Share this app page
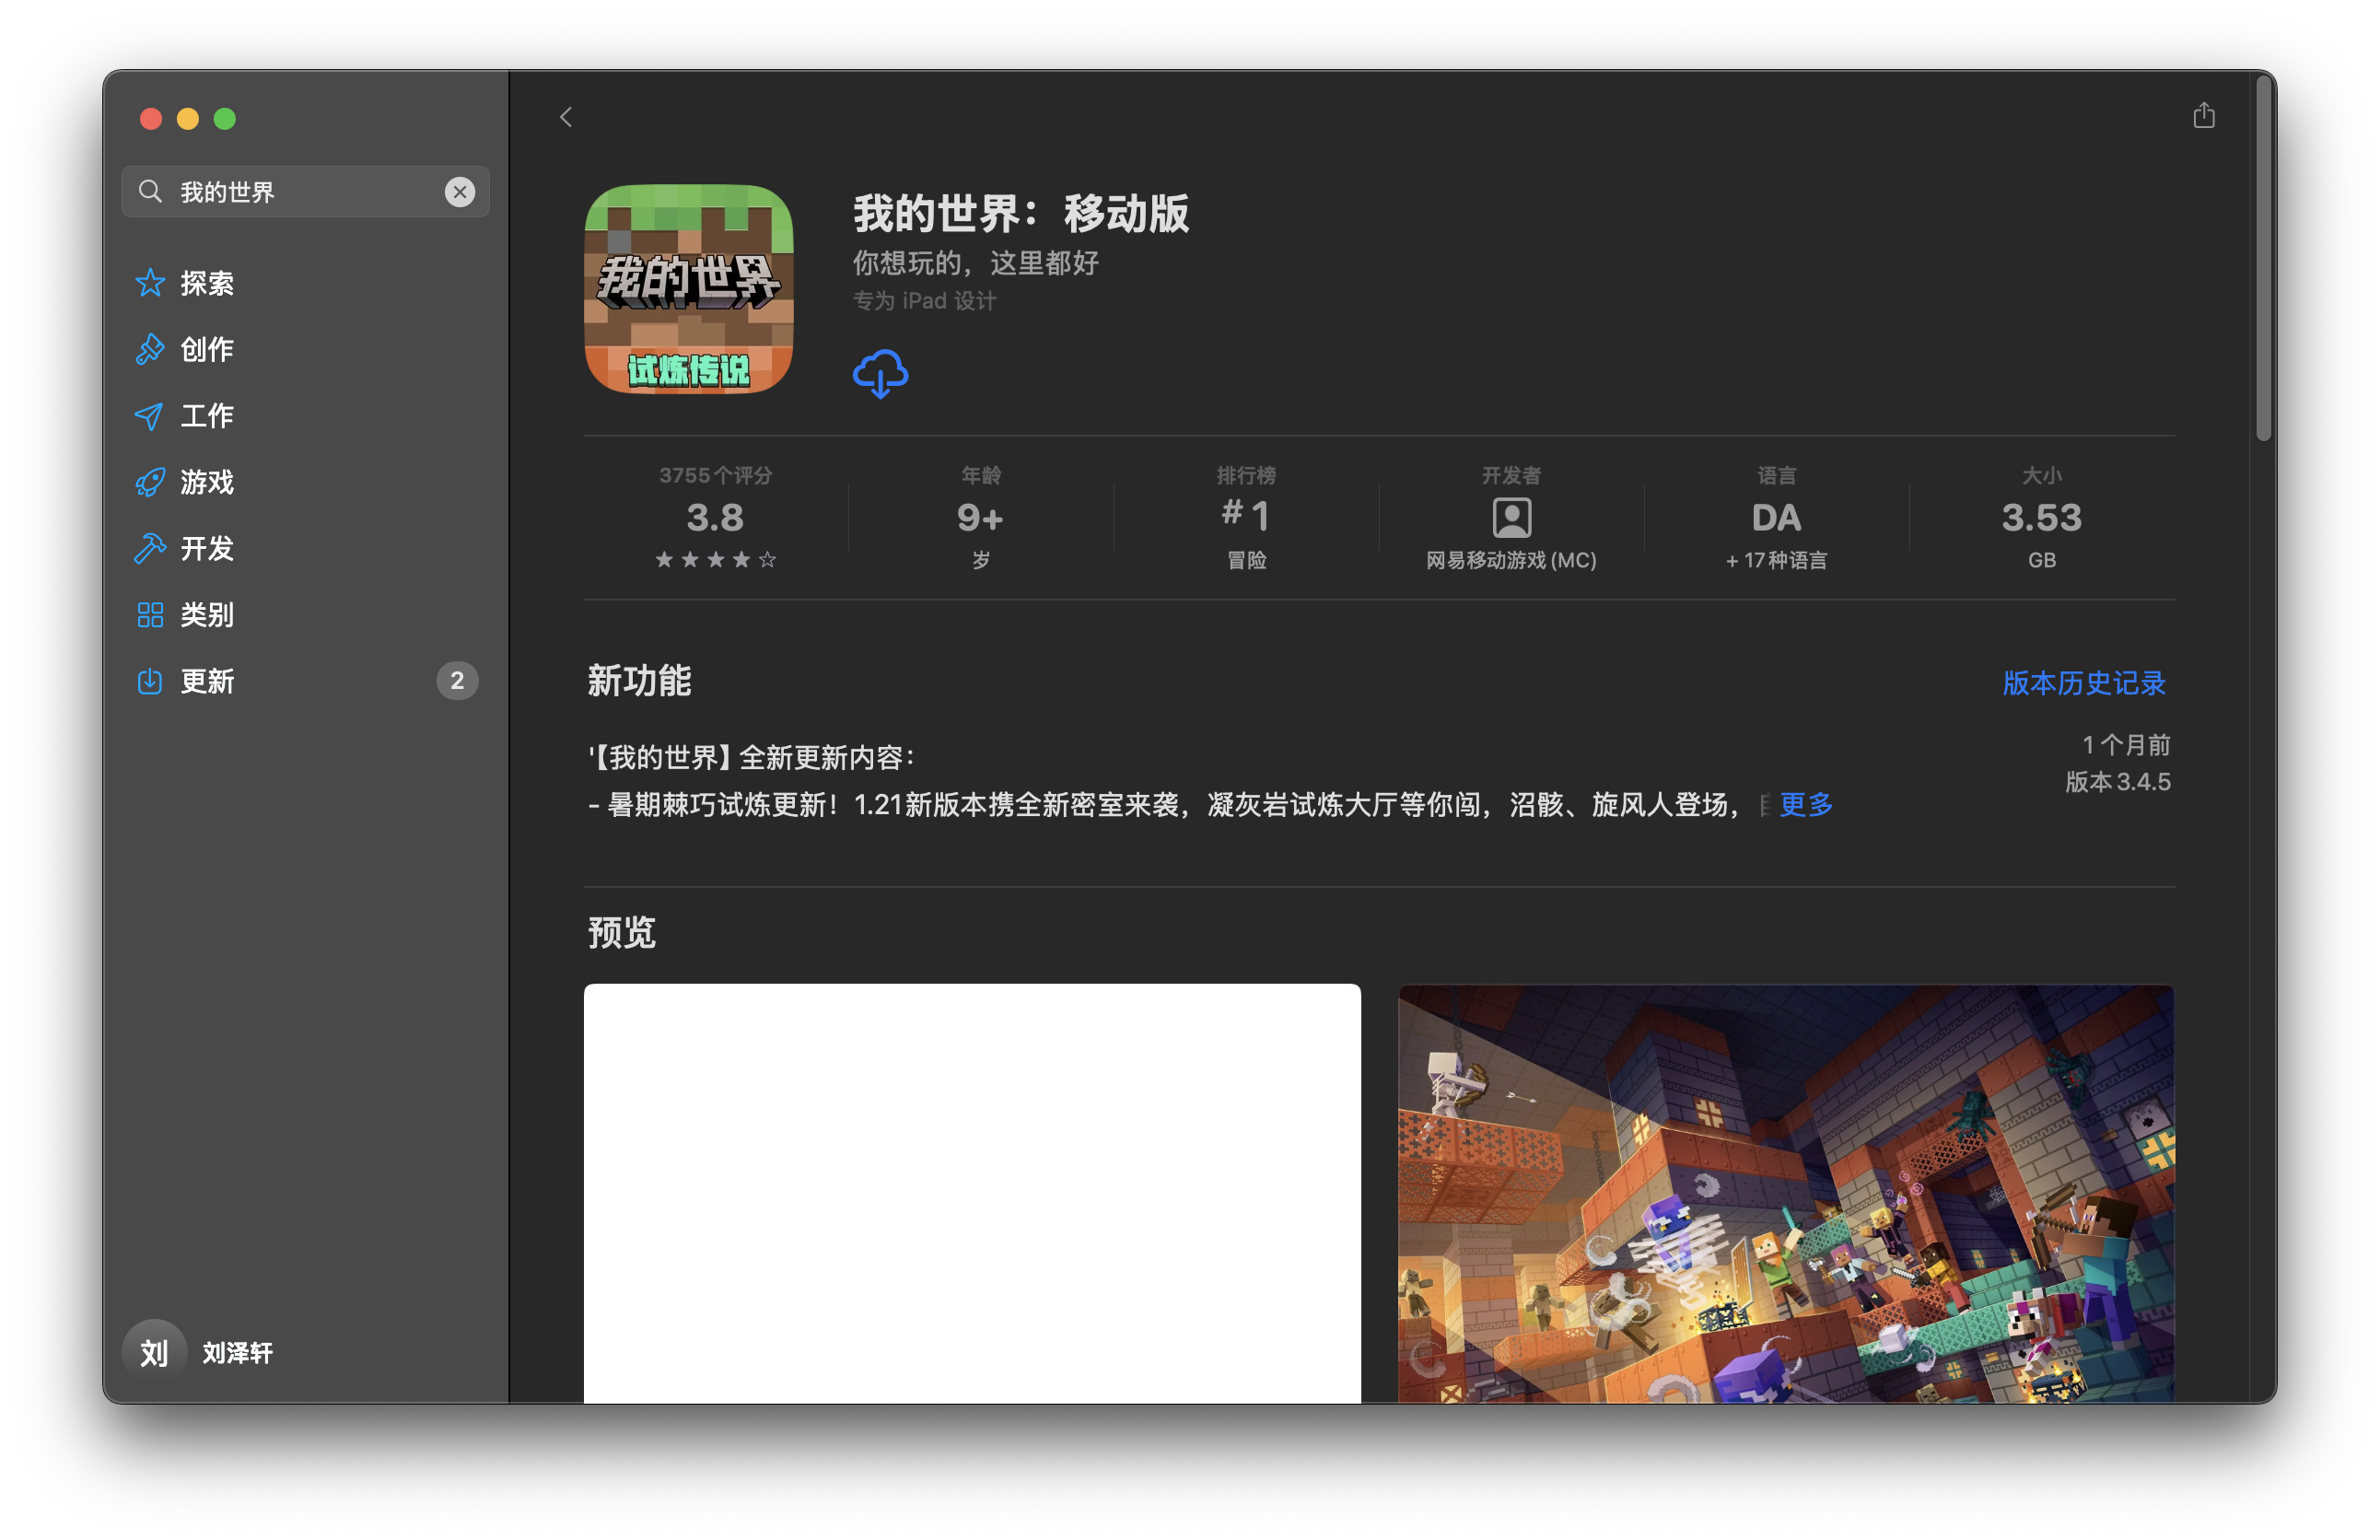This screenshot has width=2380, height=1540. coord(2204,116)
